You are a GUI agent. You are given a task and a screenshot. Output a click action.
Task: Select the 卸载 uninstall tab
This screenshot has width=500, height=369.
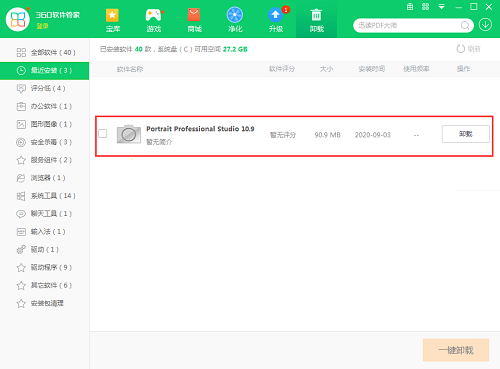316,20
